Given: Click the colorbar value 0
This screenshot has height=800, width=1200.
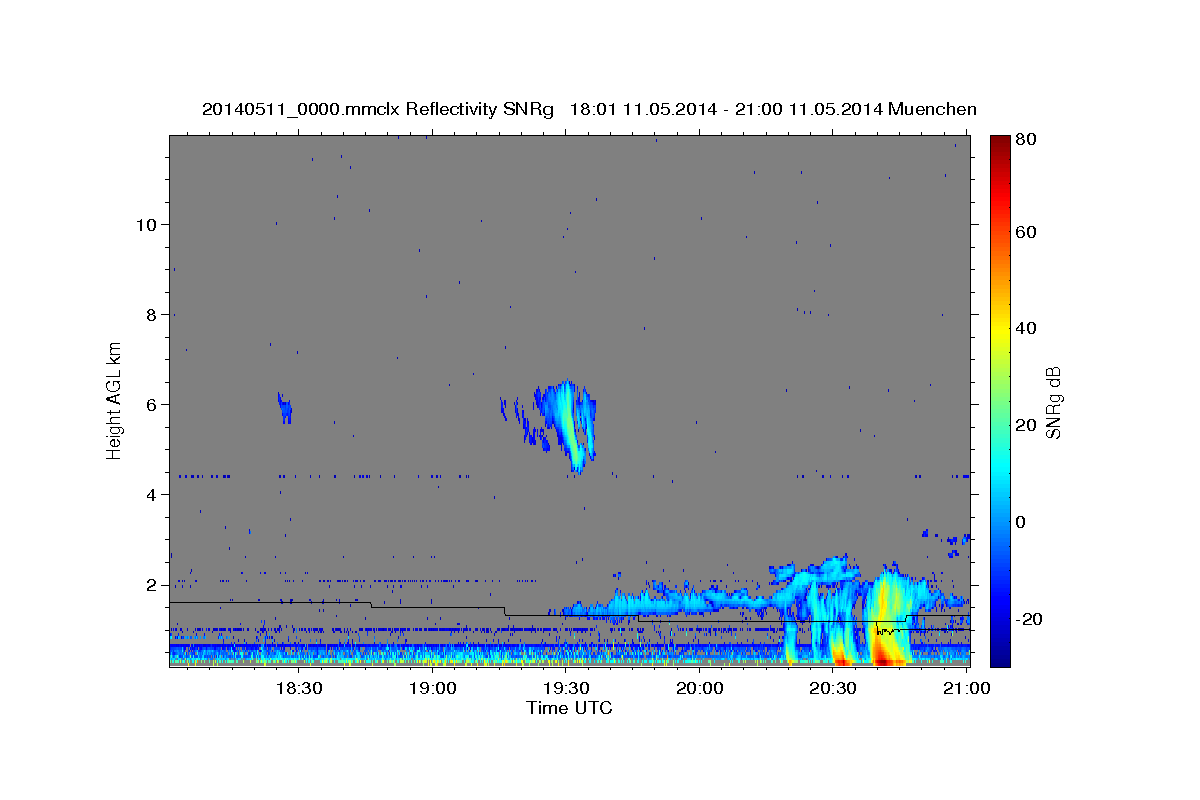Looking at the screenshot, I should tap(1022, 522).
